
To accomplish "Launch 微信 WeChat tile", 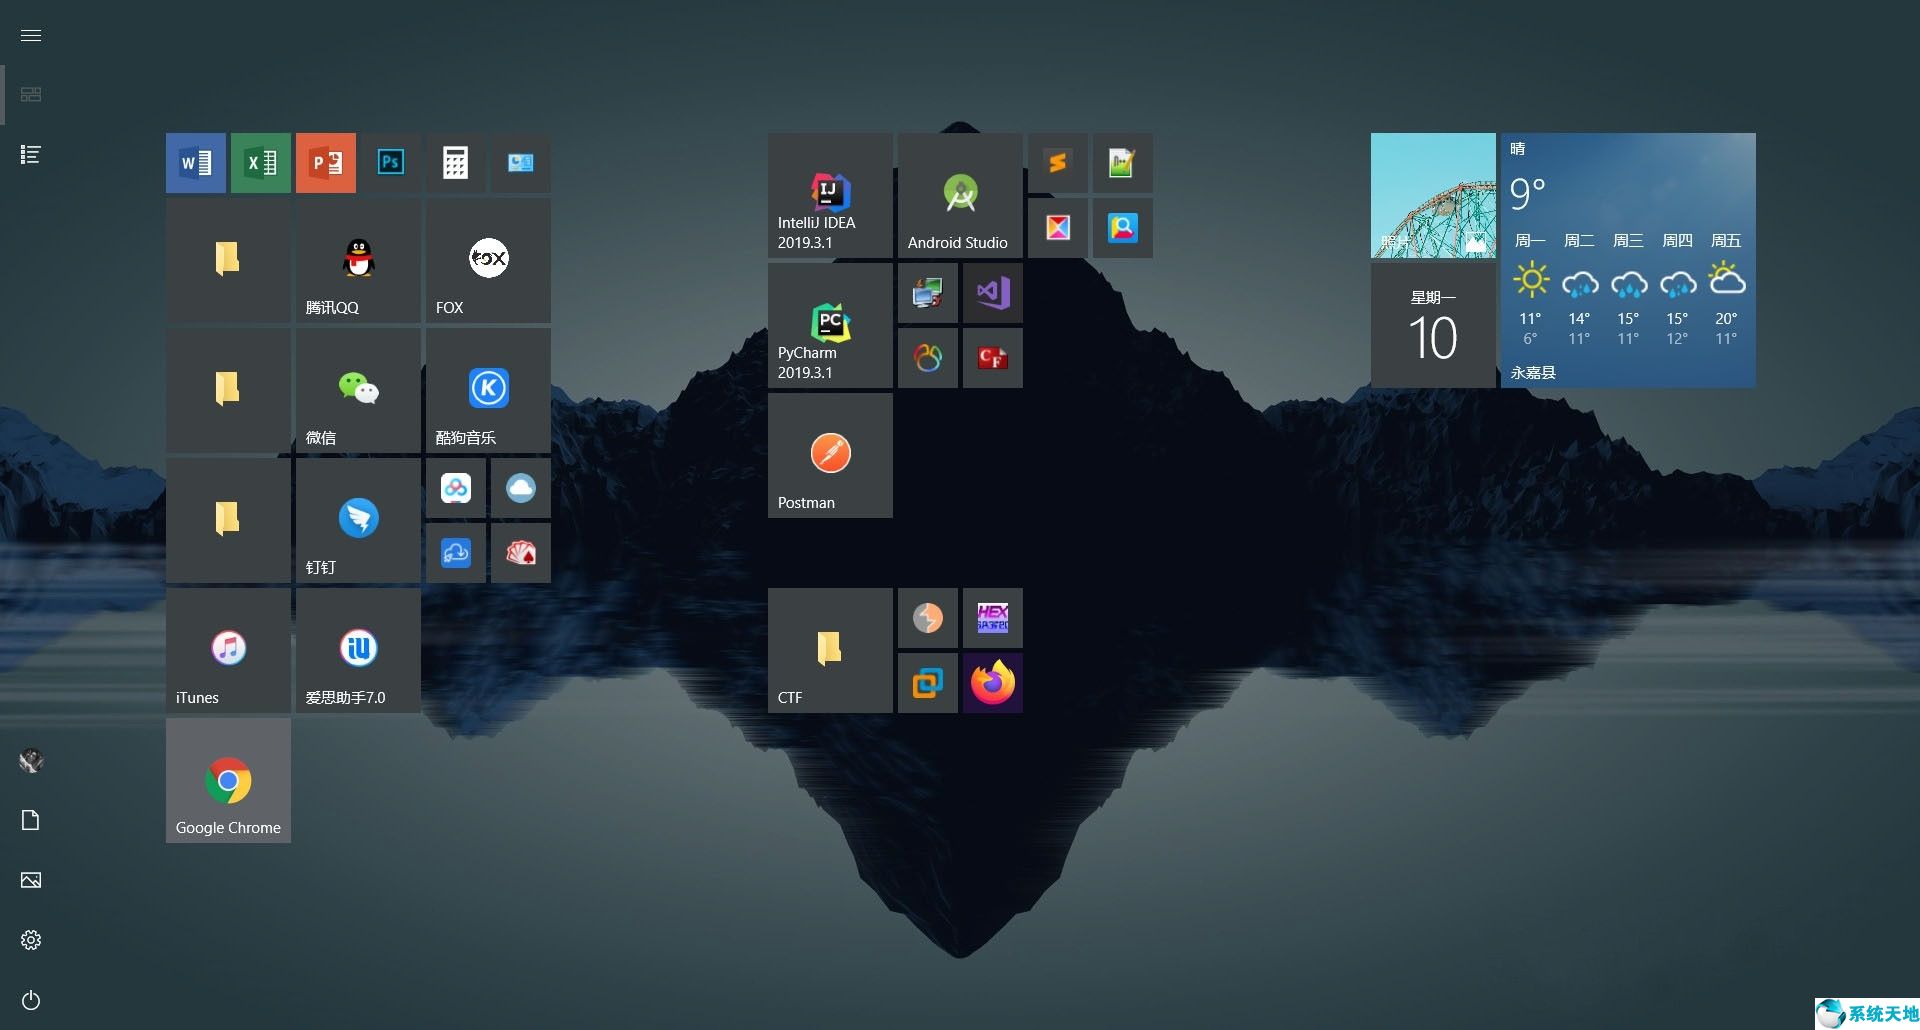I will pos(358,390).
